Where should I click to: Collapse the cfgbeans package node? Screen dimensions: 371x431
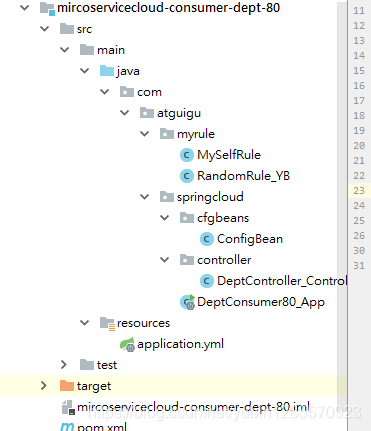tap(165, 218)
